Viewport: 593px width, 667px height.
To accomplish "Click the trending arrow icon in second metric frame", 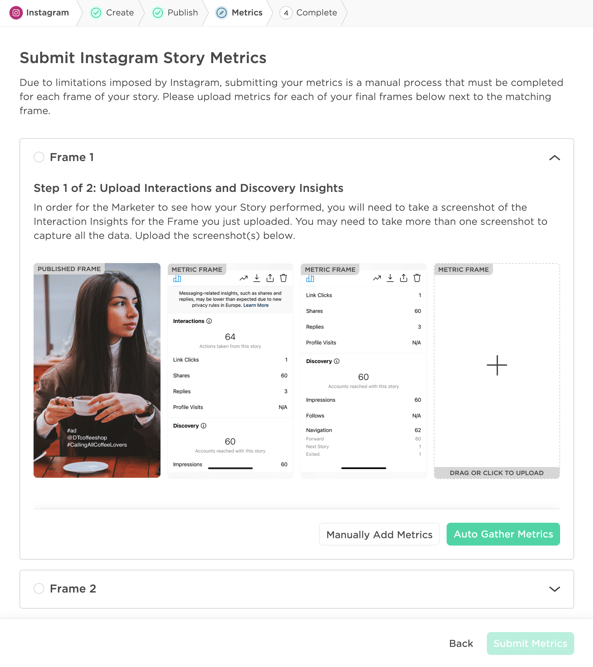I will pos(377,278).
